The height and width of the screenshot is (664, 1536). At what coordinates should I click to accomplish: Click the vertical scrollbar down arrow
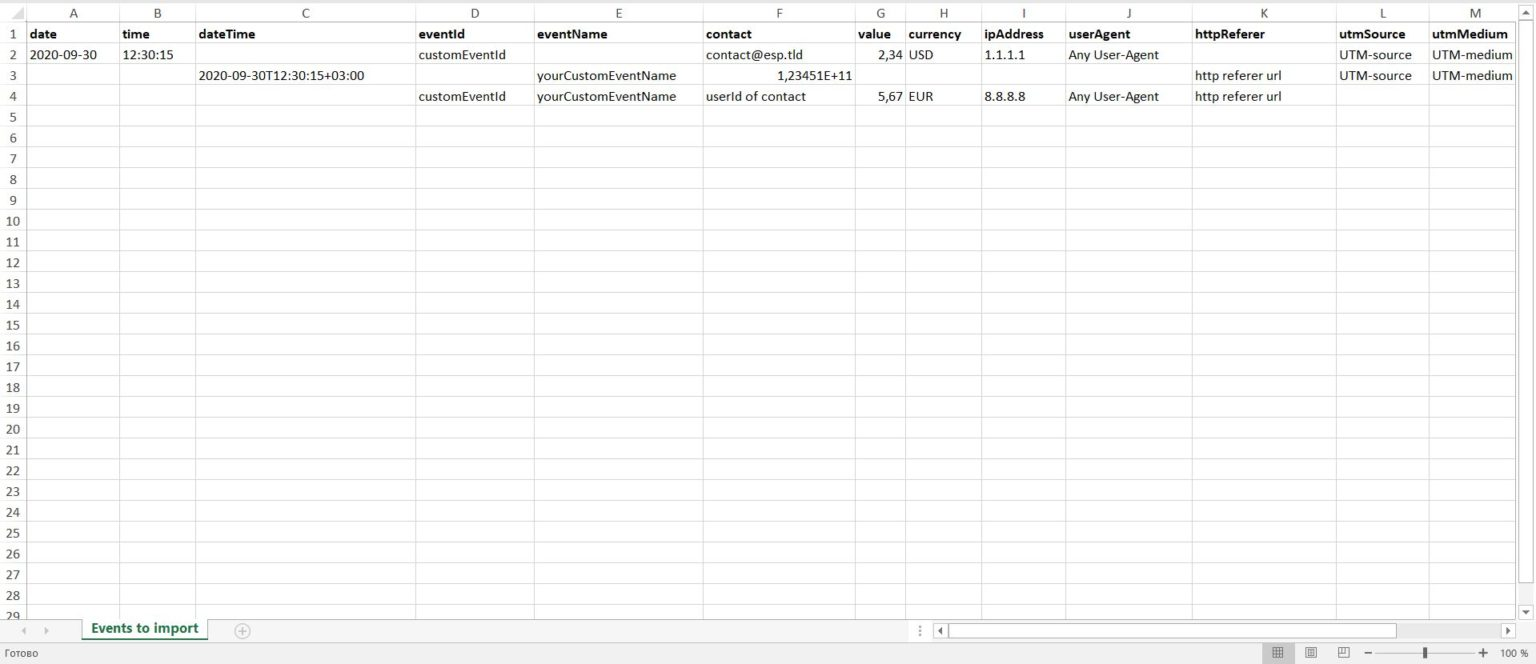[1525, 611]
